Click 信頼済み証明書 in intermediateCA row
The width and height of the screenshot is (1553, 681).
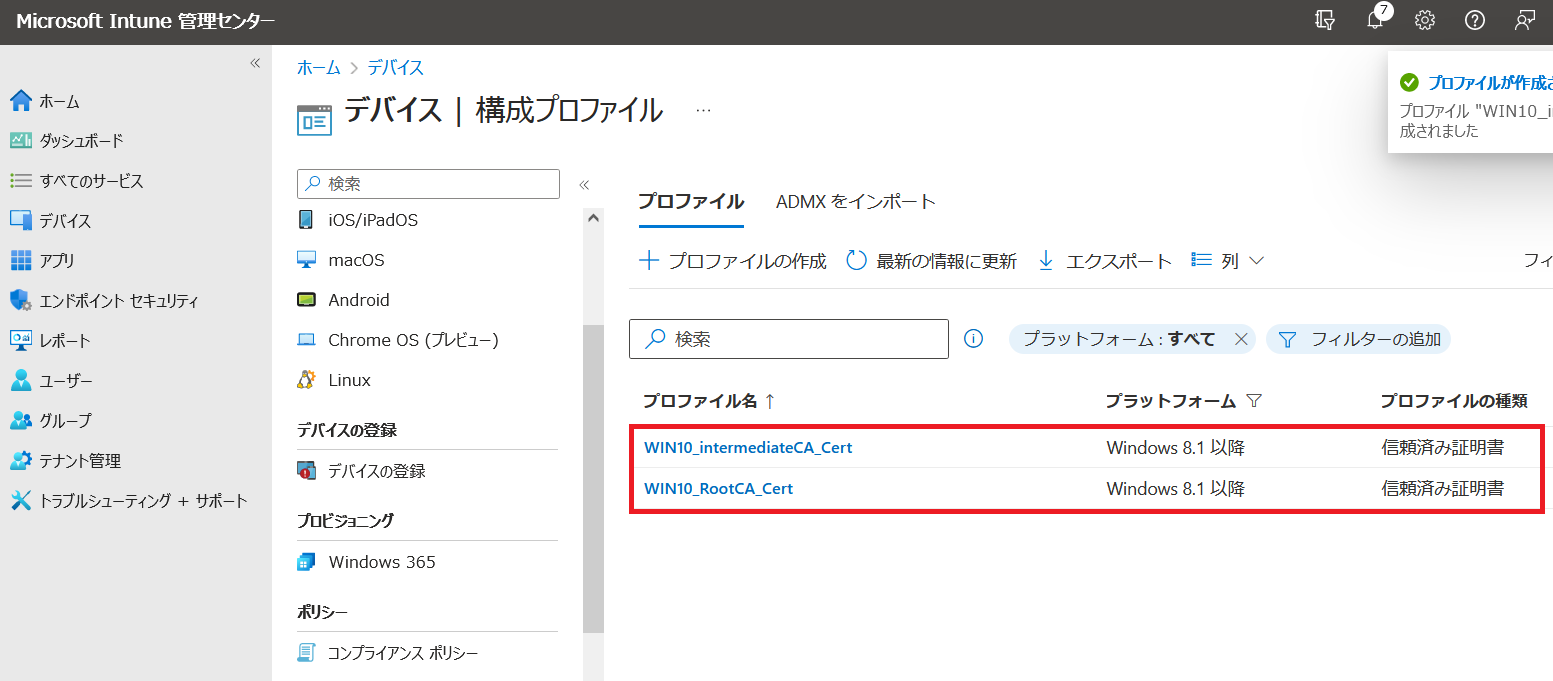tap(1443, 448)
